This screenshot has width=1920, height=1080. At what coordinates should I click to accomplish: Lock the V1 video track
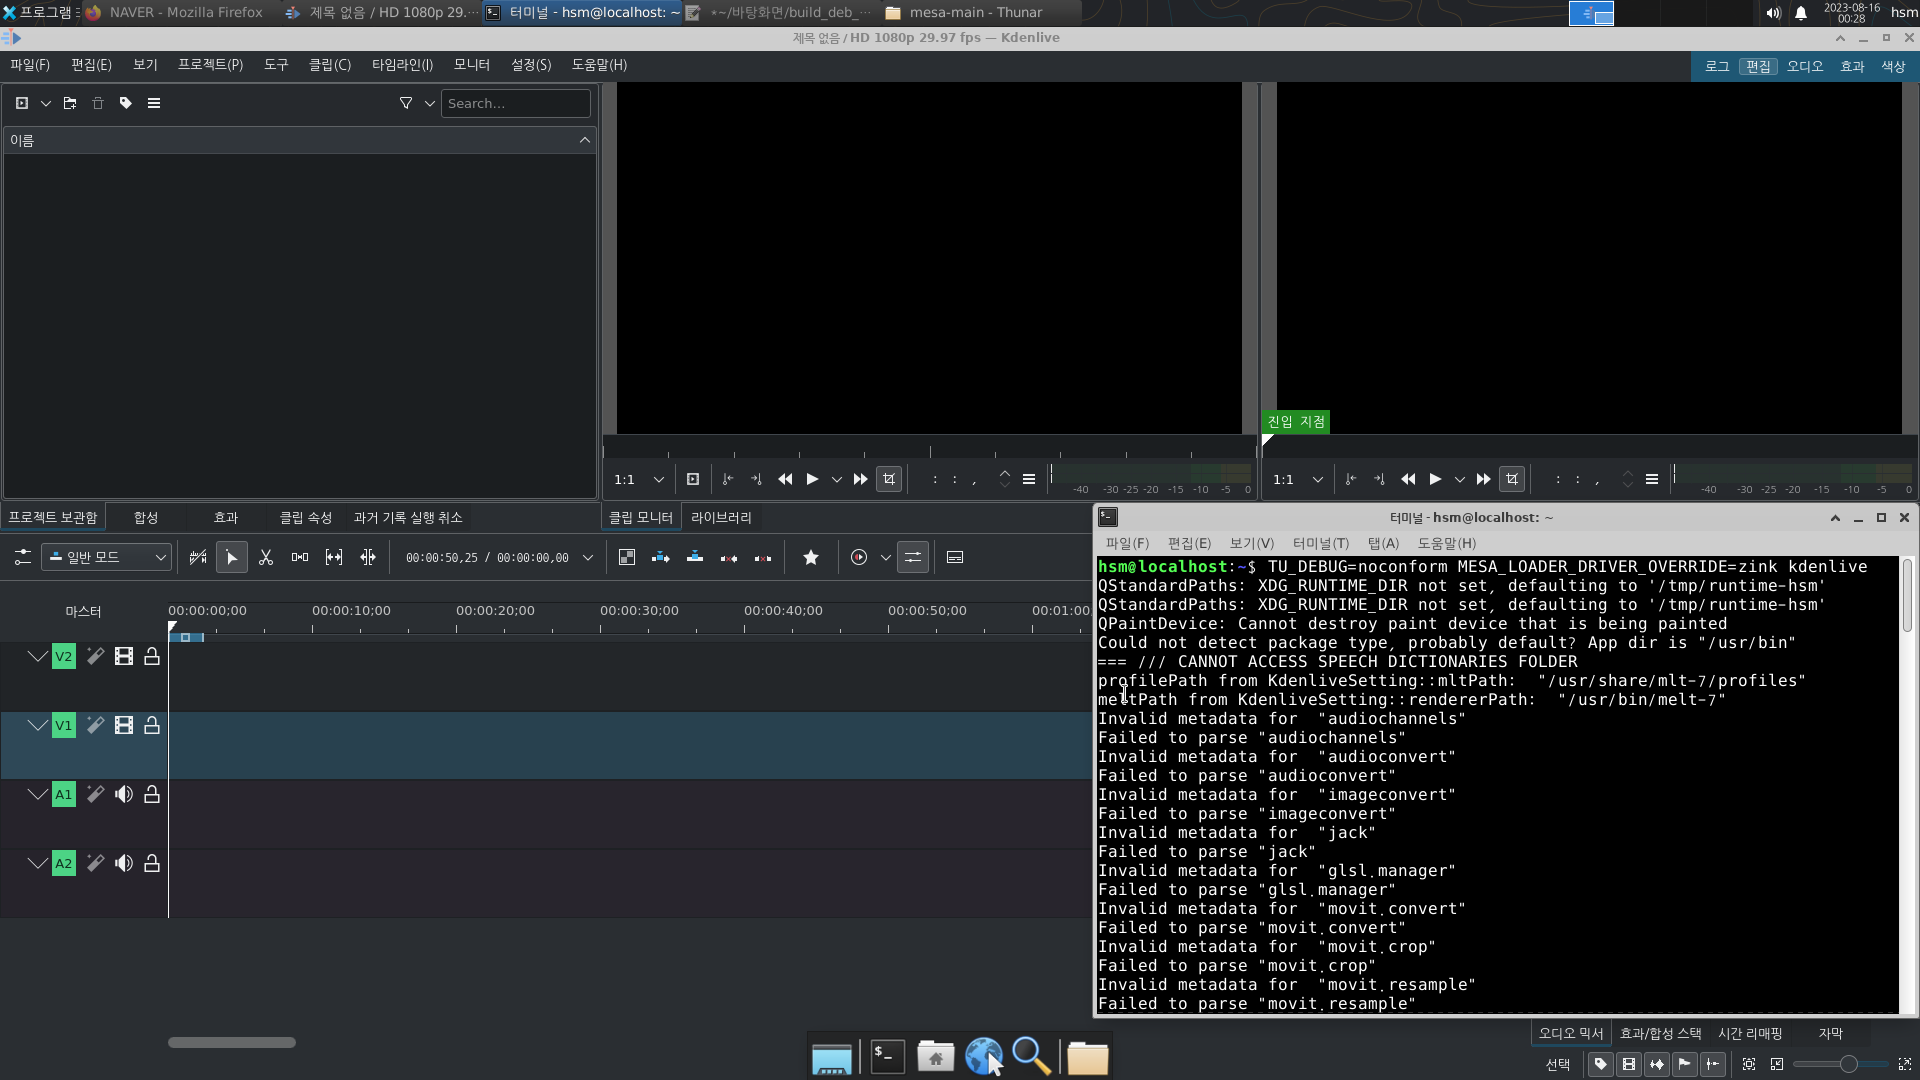tap(152, 725)
